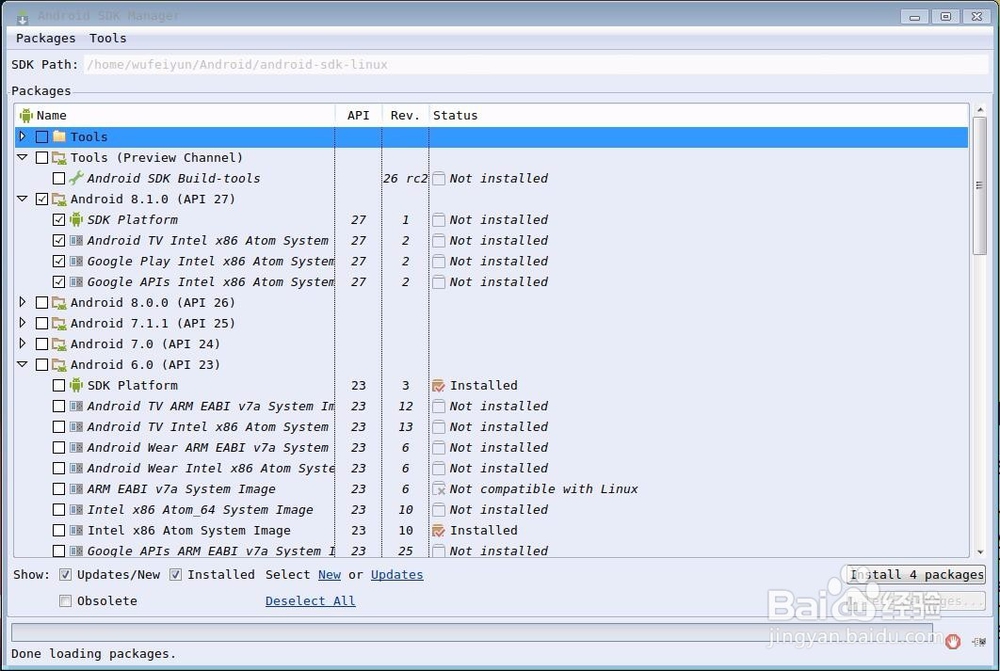Viewport: 1000px width, 671px height.
Task: Click the Installed status icon for Intel x86 Atom System Image
Action: (438, 530)
